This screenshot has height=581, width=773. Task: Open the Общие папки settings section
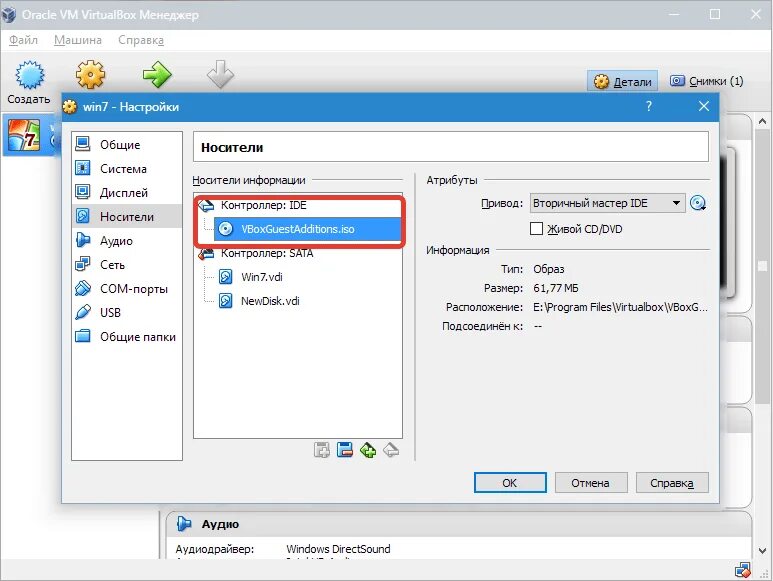[127, 337]
